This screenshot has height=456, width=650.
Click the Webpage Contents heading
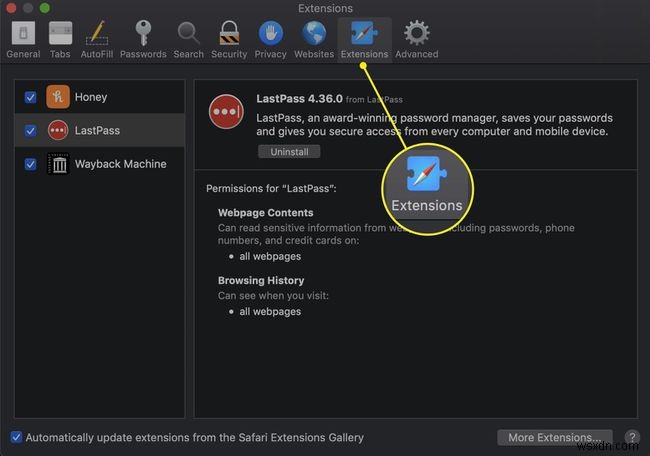click(x=266, y=213)
